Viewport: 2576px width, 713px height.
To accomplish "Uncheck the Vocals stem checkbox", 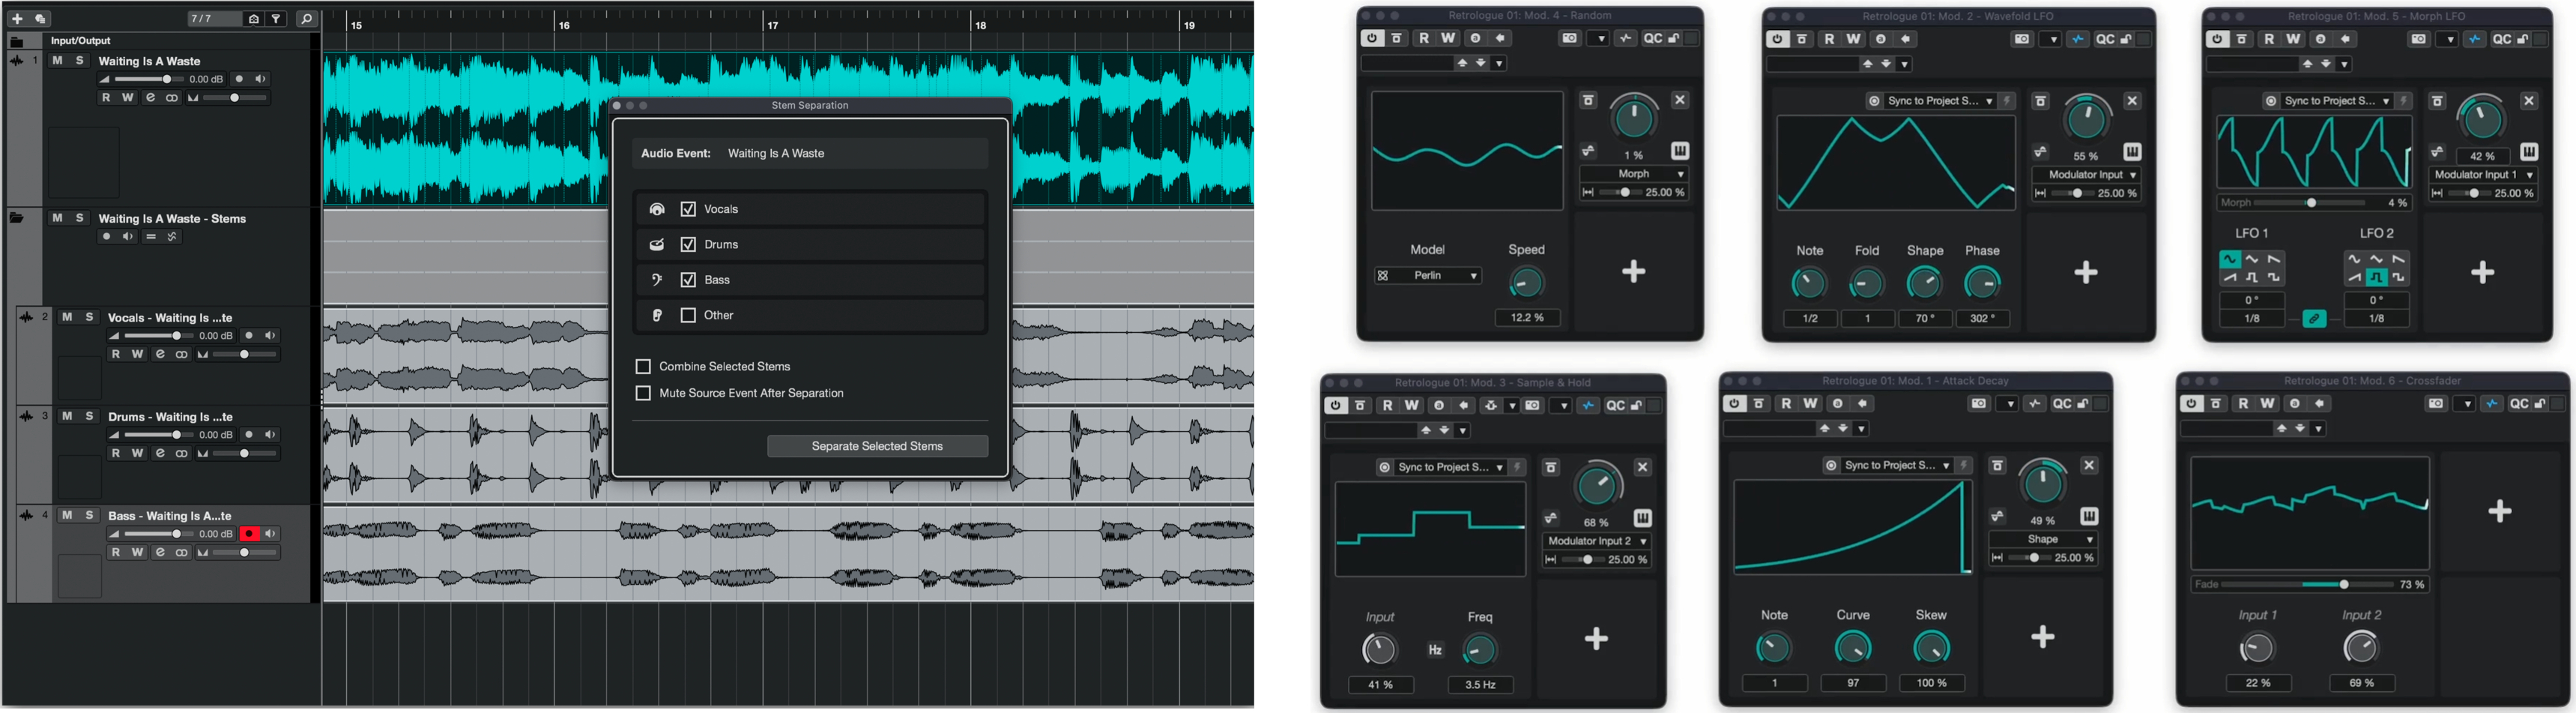I will tap(688, 209).
